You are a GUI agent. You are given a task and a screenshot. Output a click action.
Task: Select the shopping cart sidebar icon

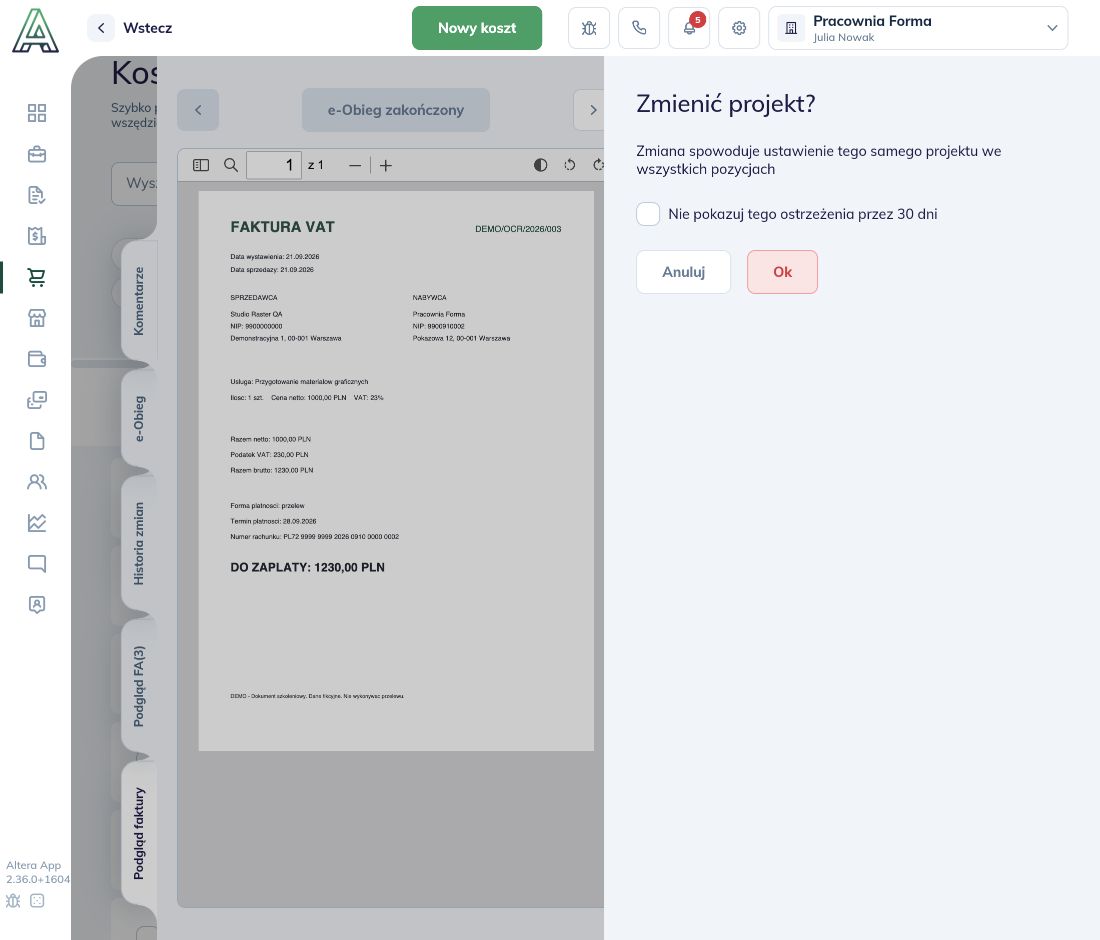[x=36, y=277]
